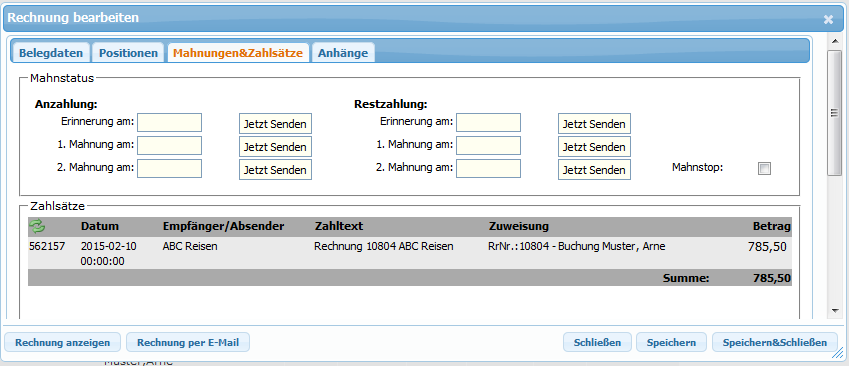Open the Positionen tab

[128, 53]
